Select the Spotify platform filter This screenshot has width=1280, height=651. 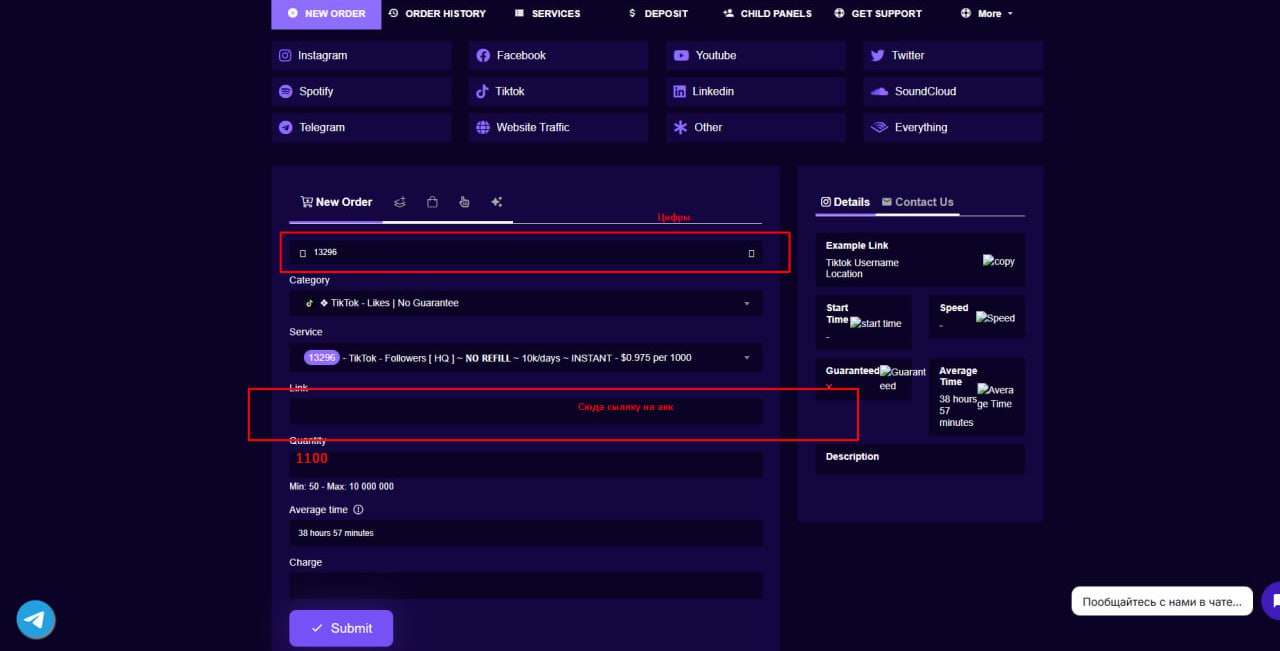361,92
